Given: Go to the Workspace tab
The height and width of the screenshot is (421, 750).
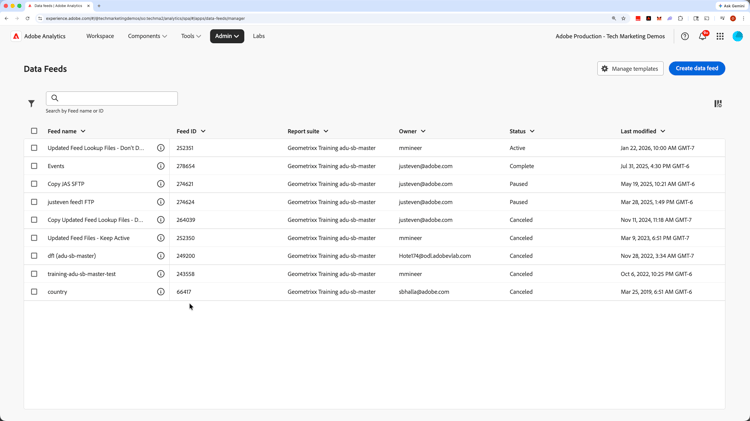Looking at the screenshot, I should [100, 36].
